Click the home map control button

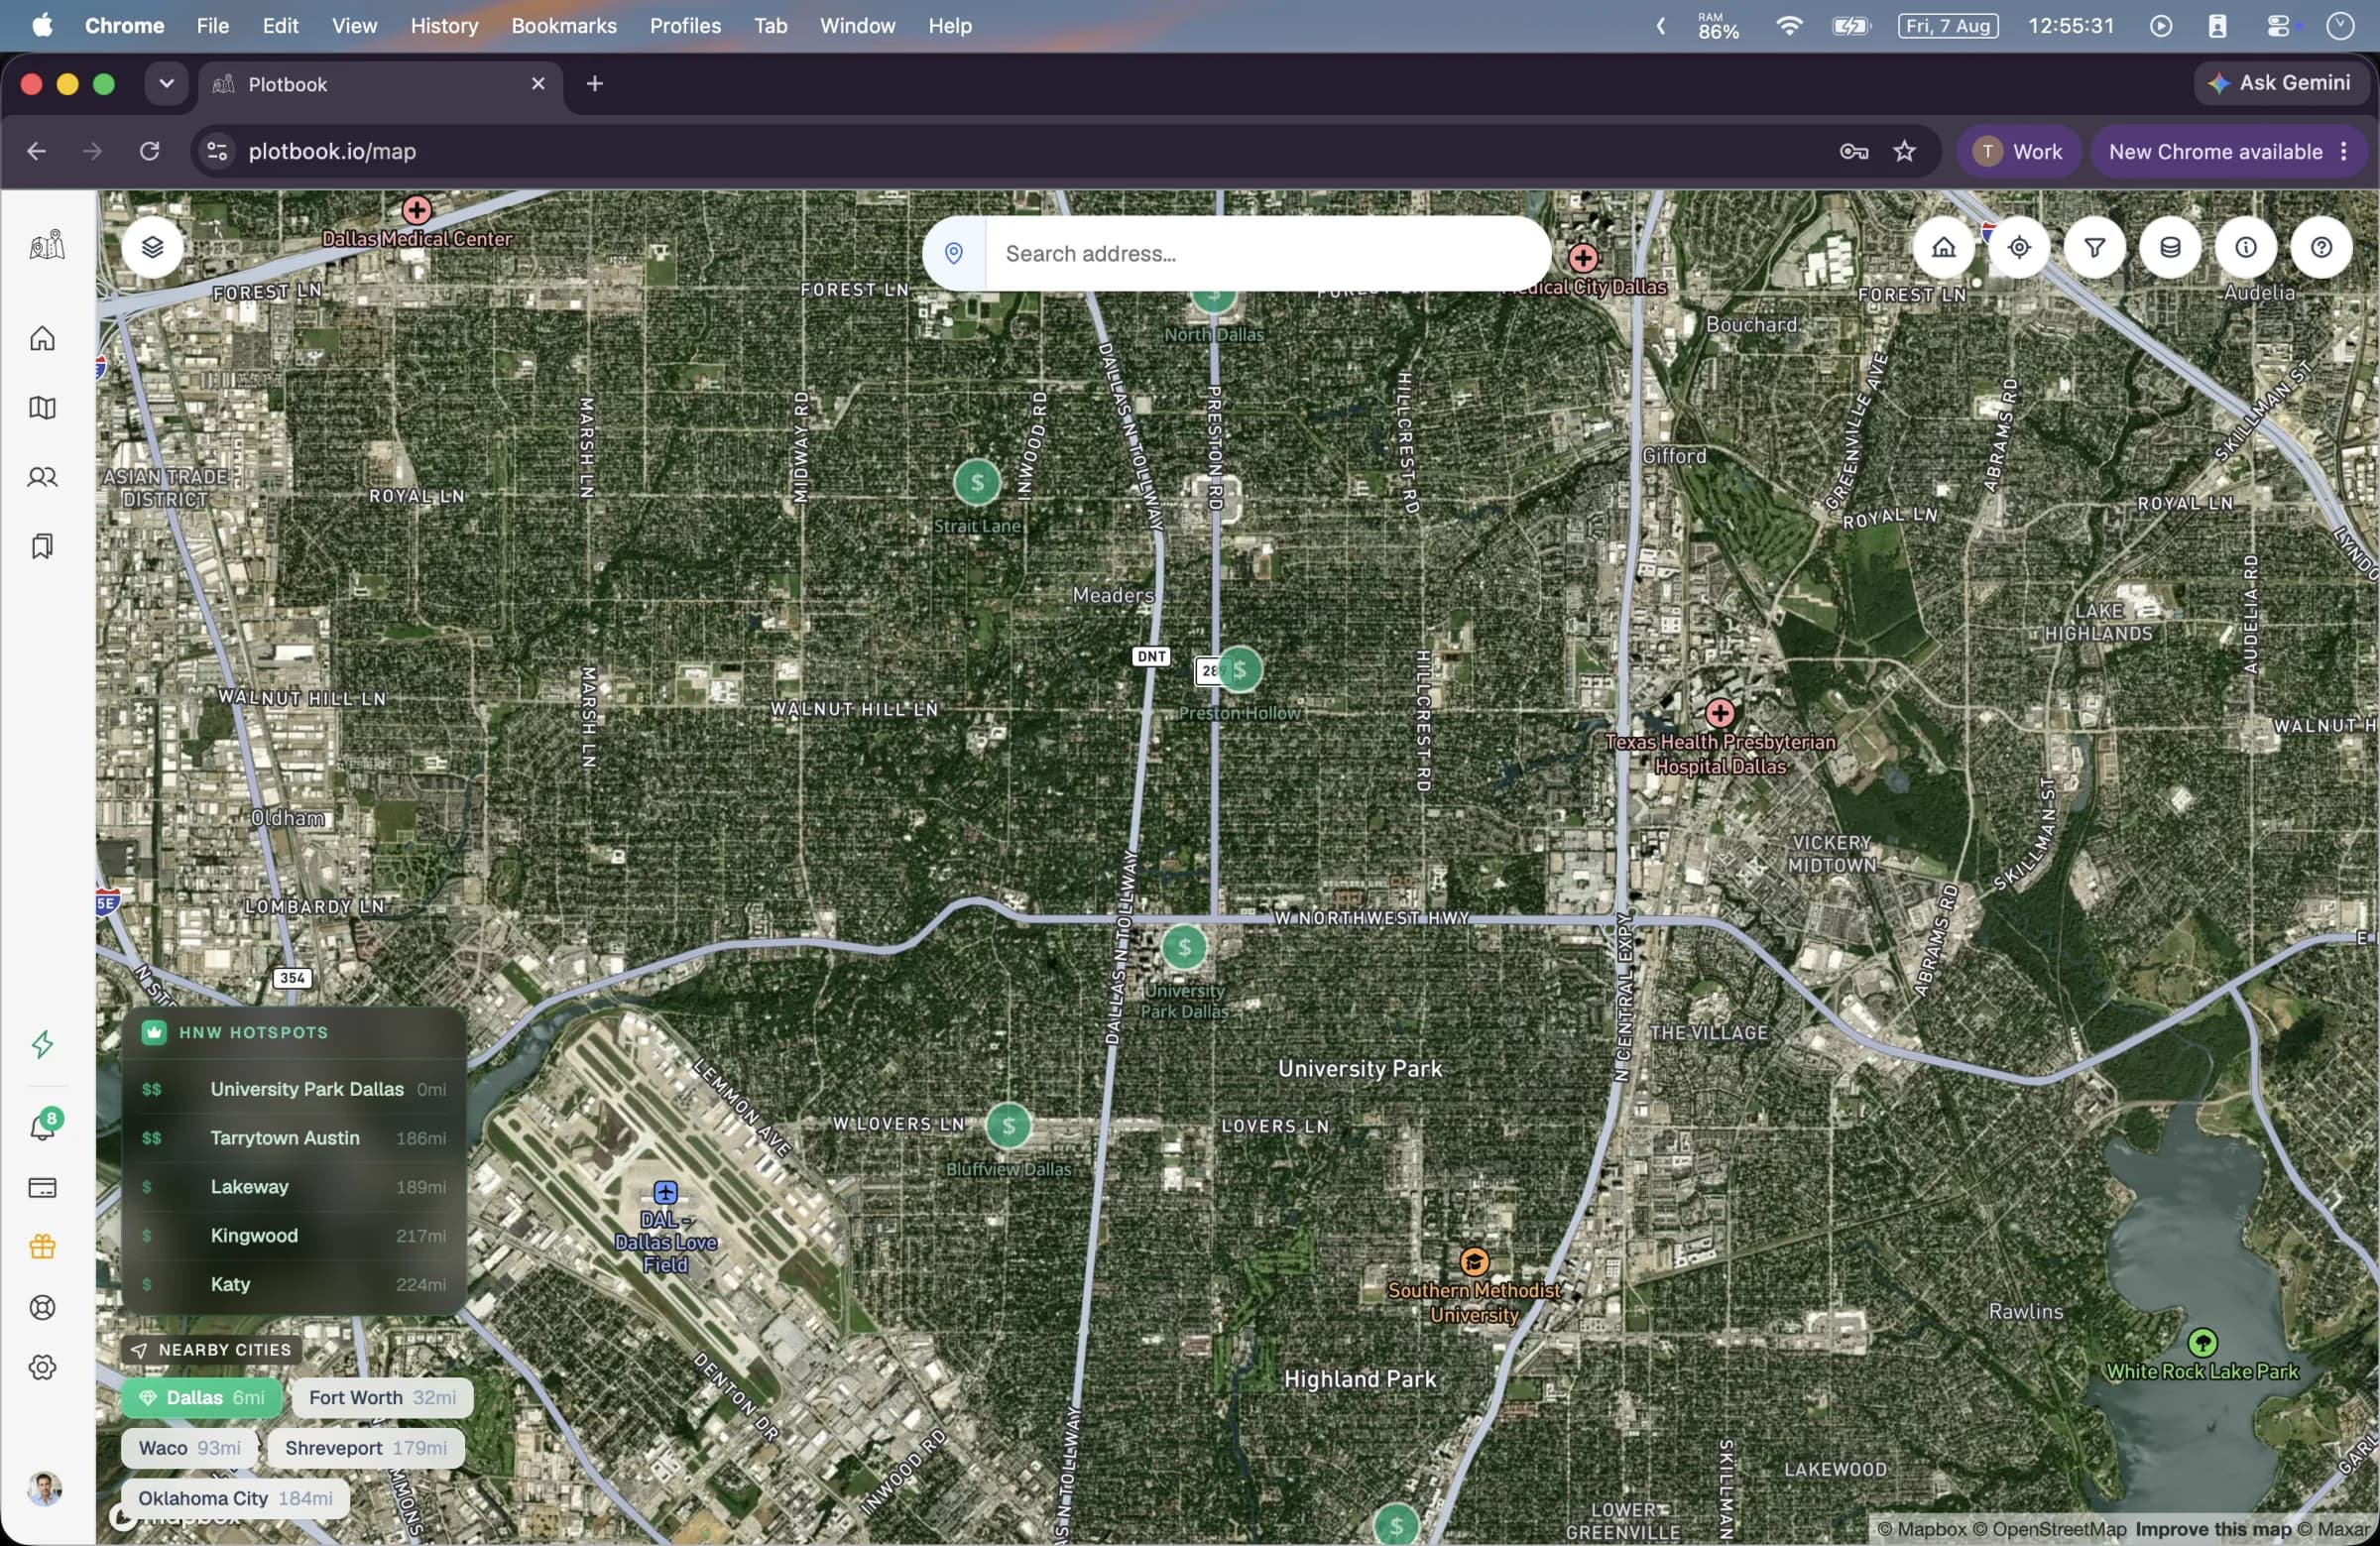coord(1943,247)
